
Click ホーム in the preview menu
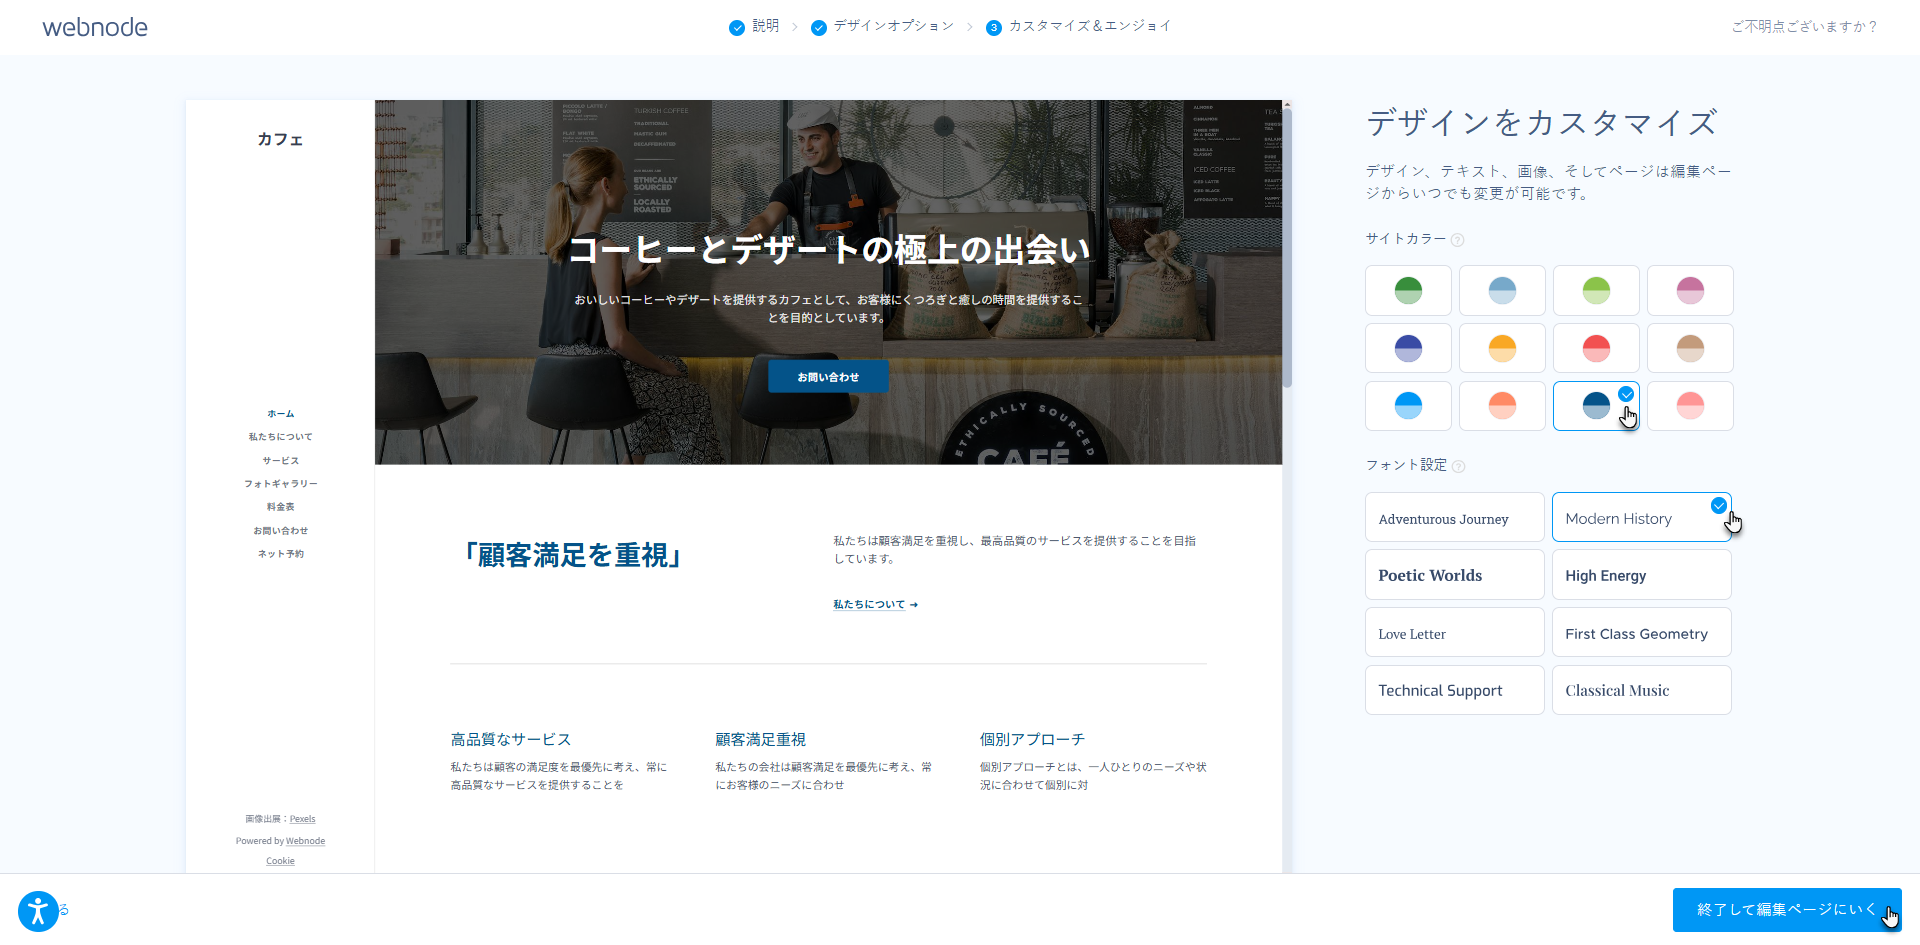tap(280, 414)
